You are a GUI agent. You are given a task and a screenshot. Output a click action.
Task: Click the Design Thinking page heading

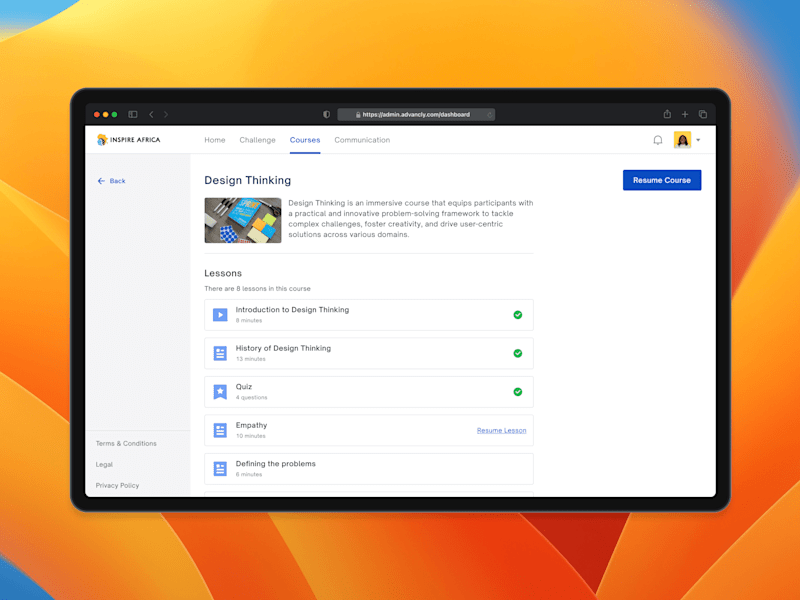click(x=247, y=180)
